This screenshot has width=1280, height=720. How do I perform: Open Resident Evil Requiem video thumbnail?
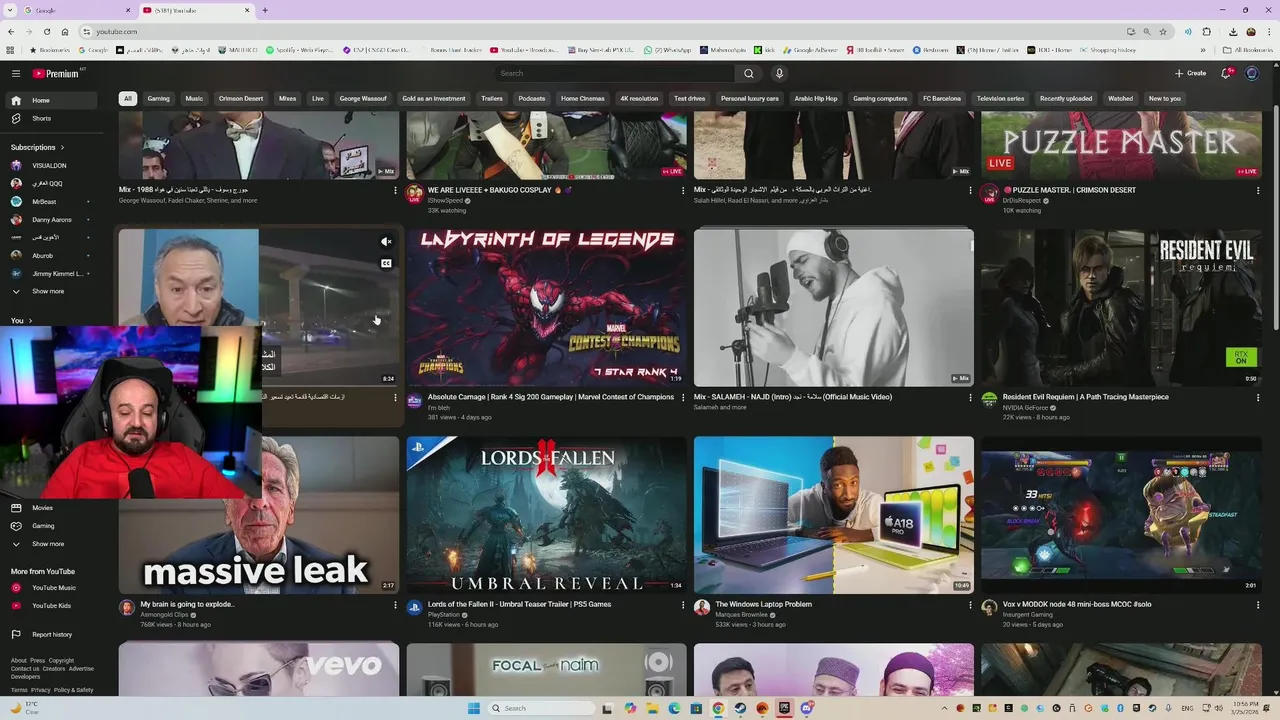click(1121, 307)
